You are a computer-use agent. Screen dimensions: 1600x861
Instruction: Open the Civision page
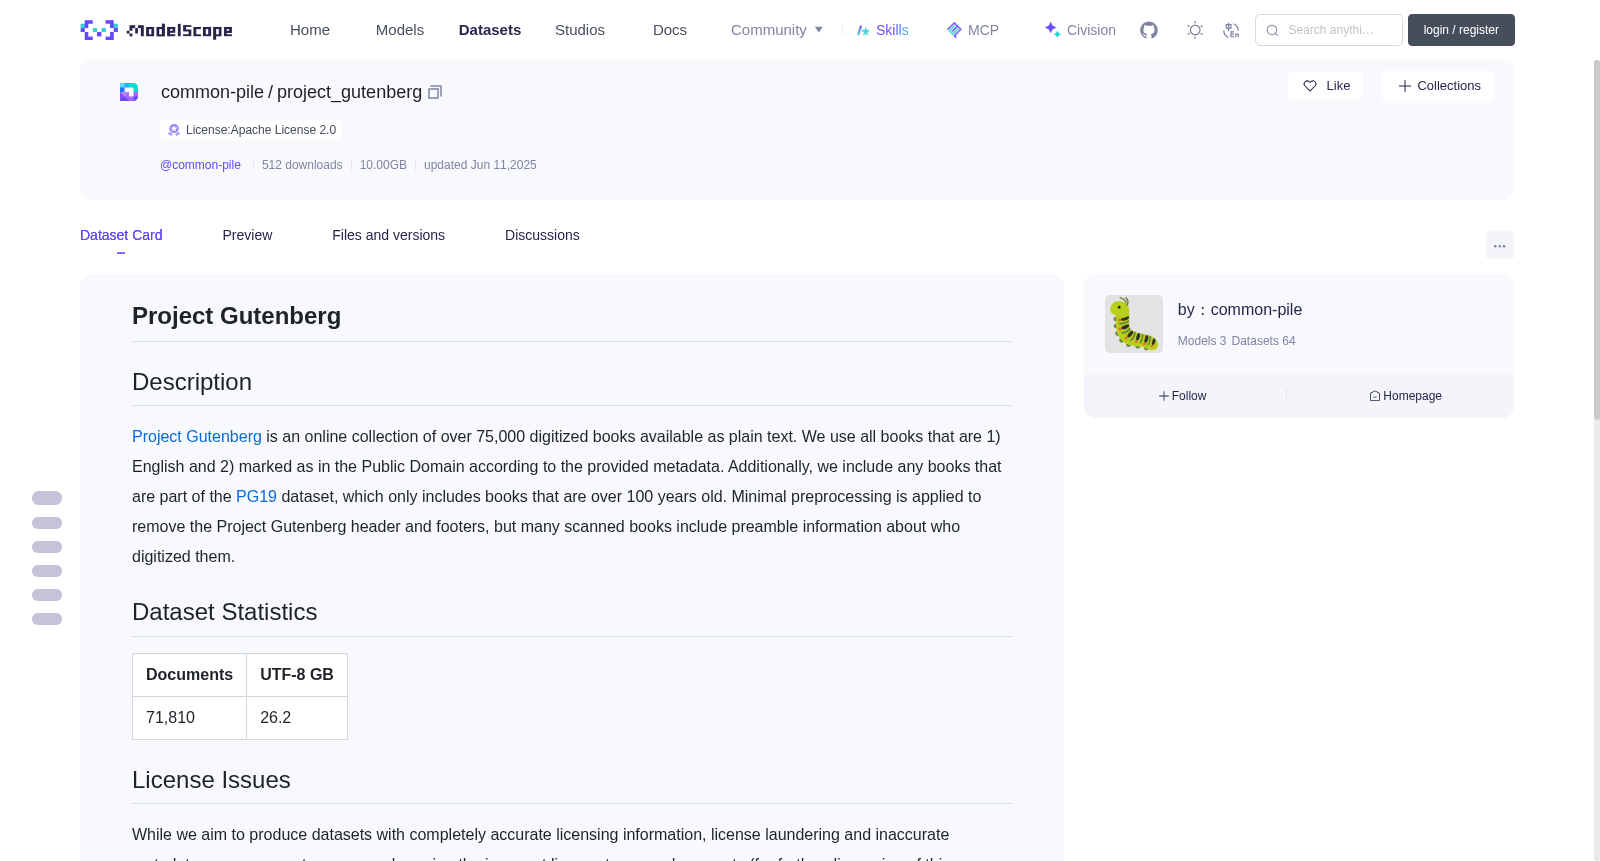[1080, 30]
